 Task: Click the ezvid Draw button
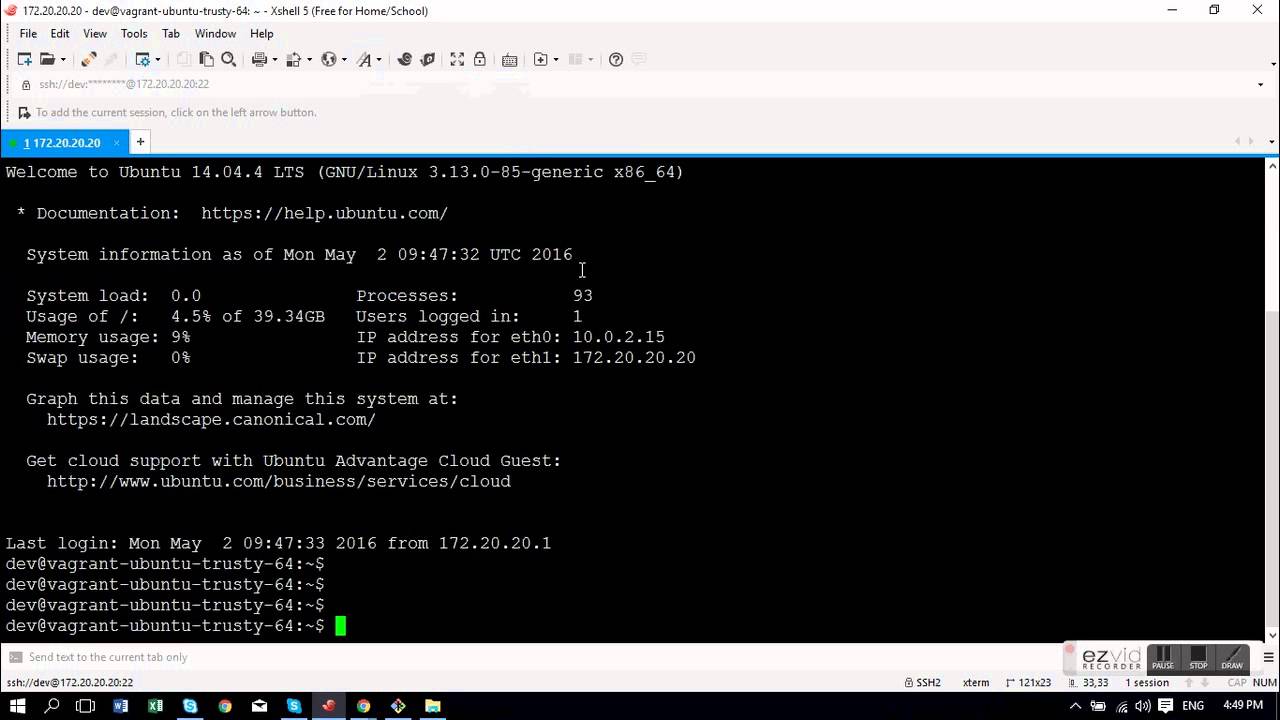pyautogui.click(x=1232, y=658)
